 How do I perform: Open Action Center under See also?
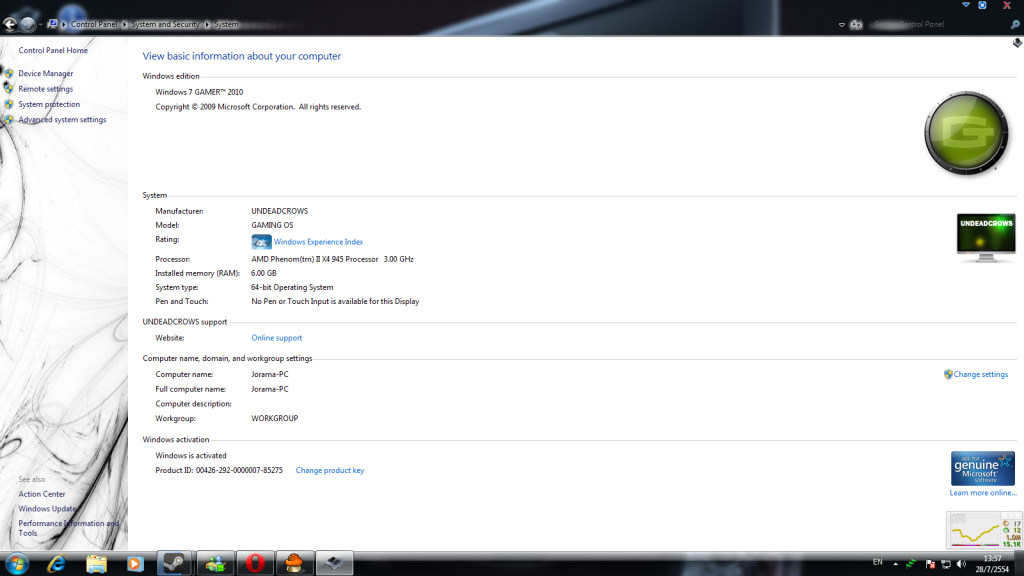click(42, 494)
